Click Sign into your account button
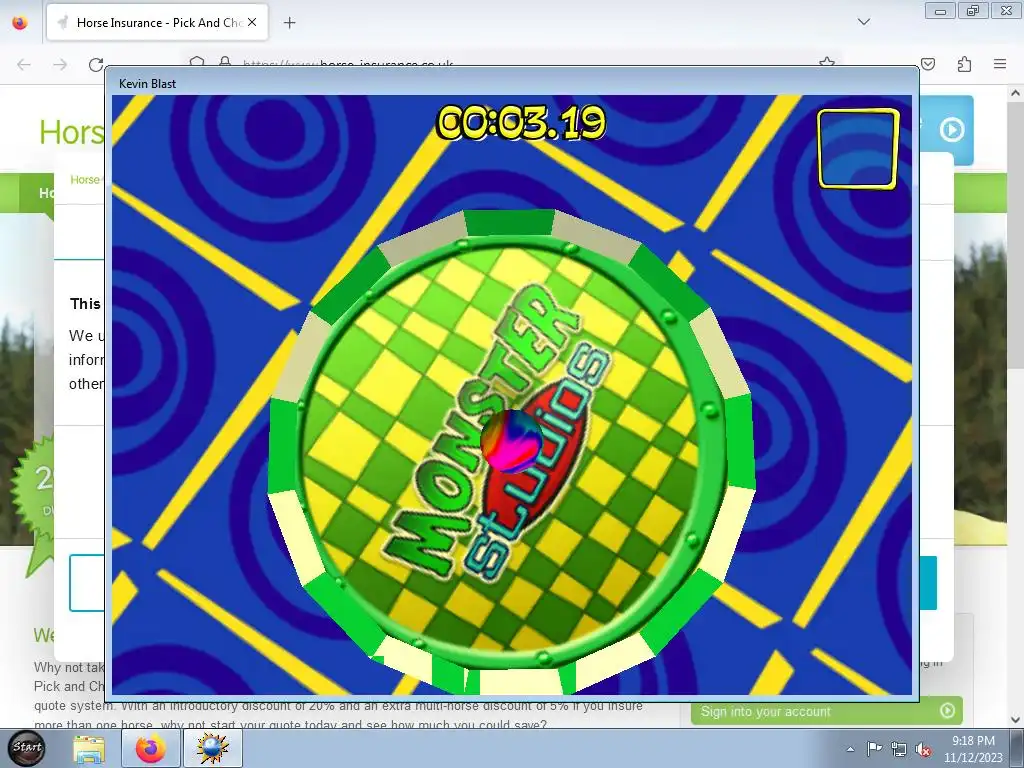The width and height of the screenshot is (1024, 768). tap(826, 711)
